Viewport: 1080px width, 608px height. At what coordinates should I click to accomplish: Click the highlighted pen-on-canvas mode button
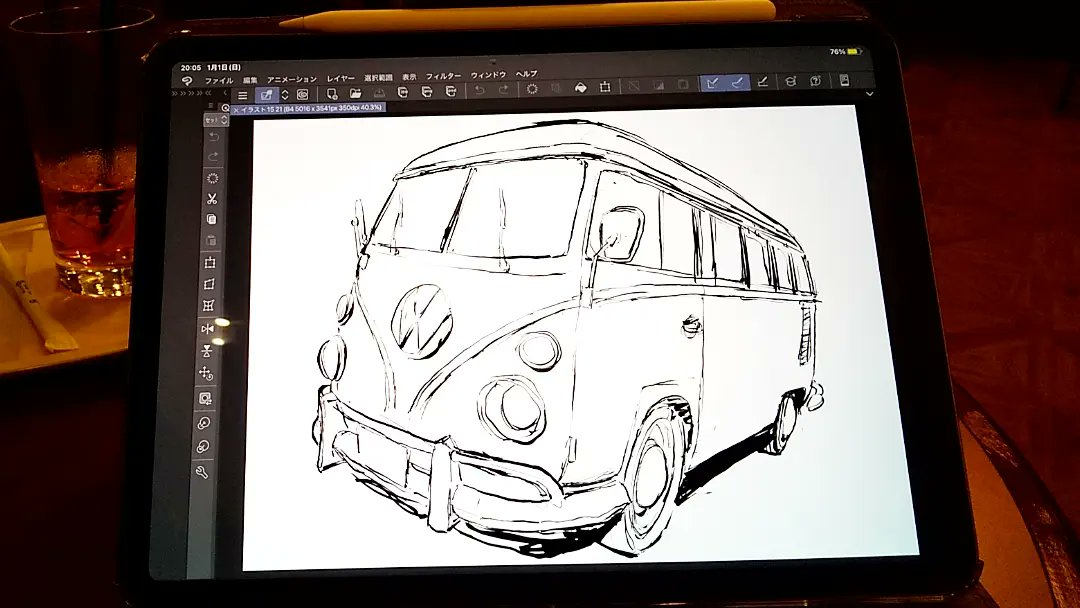click(266, 95)
